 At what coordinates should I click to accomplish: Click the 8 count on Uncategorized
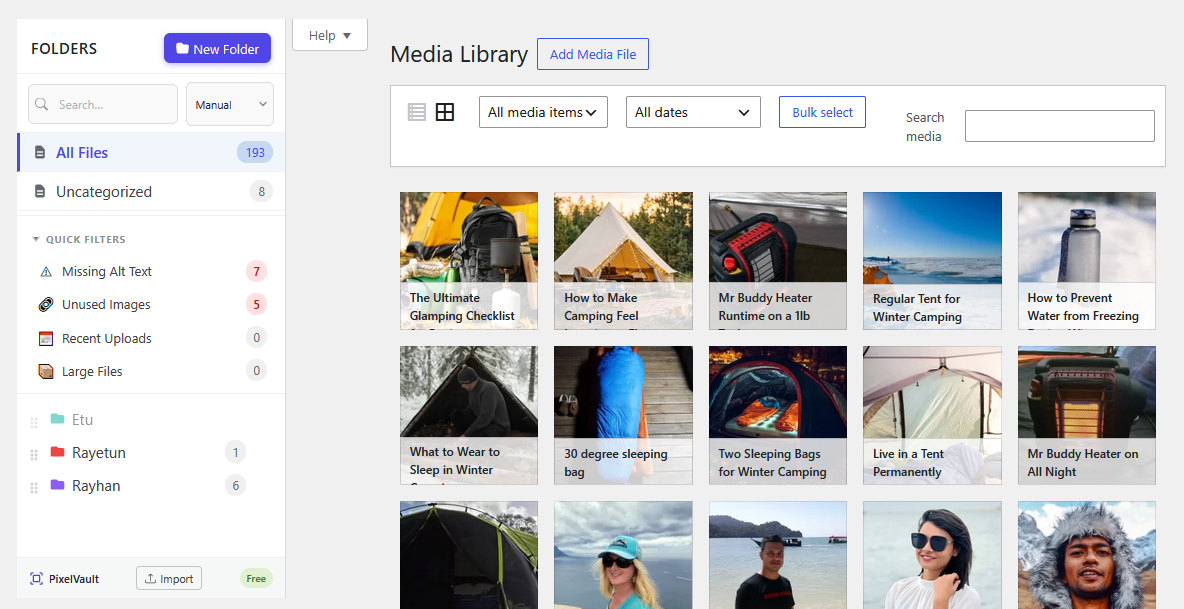coord(261,192)
